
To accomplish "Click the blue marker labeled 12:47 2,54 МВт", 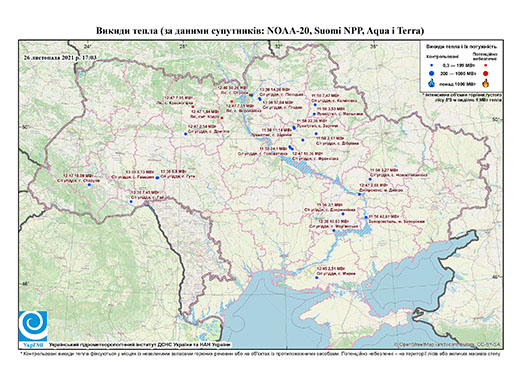I will point(186,134).
